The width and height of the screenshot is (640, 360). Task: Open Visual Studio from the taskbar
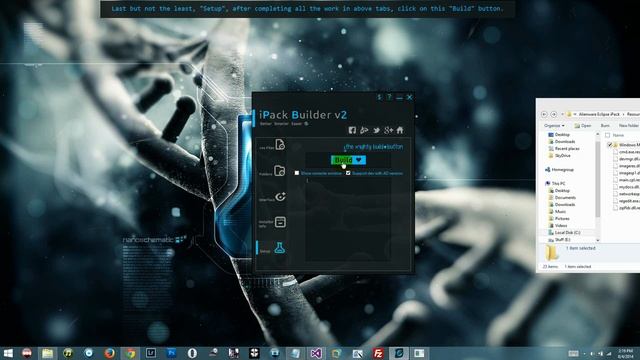point(316,353)
